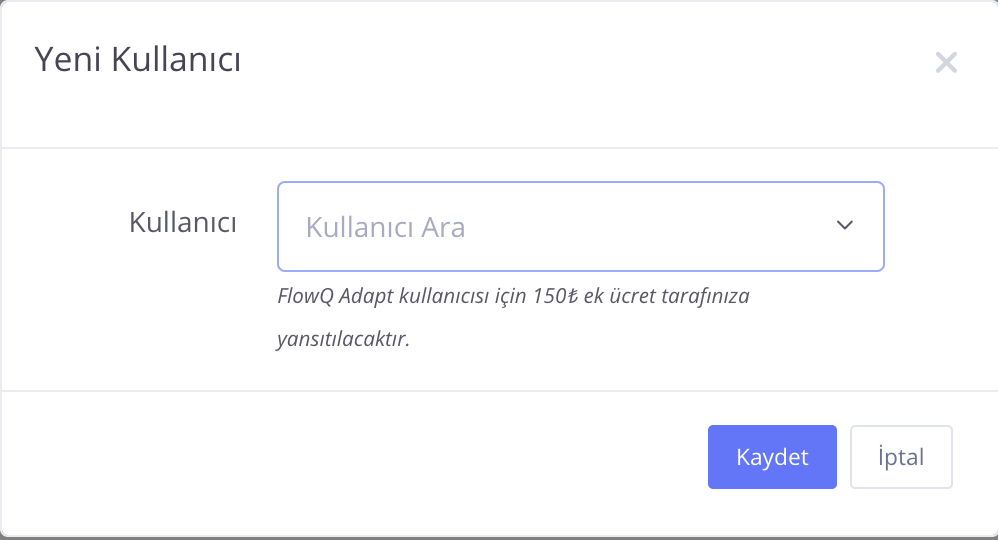Screen dimensions: 998x540
Task: Close the Yeni Kullanıcı dialog with X
Action: 946,63
